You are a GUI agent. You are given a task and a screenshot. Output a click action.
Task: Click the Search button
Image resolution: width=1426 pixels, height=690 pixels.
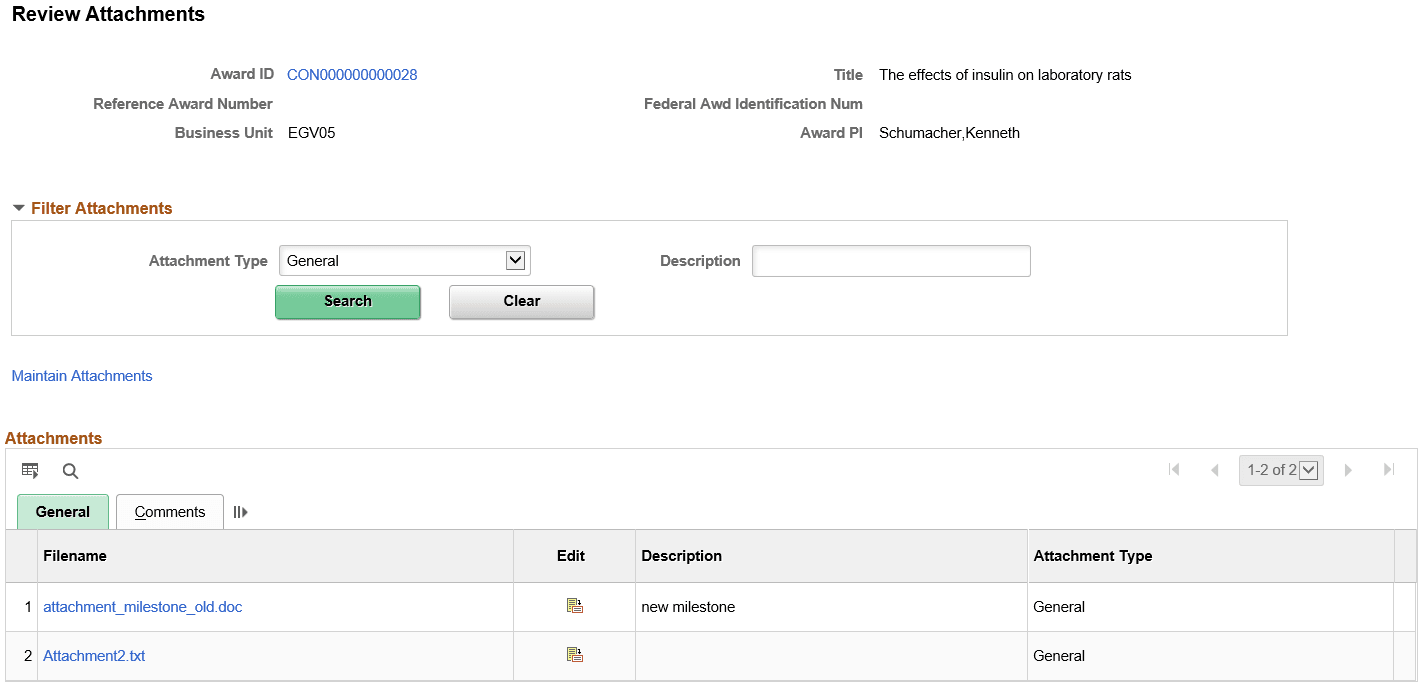[347, 301]
